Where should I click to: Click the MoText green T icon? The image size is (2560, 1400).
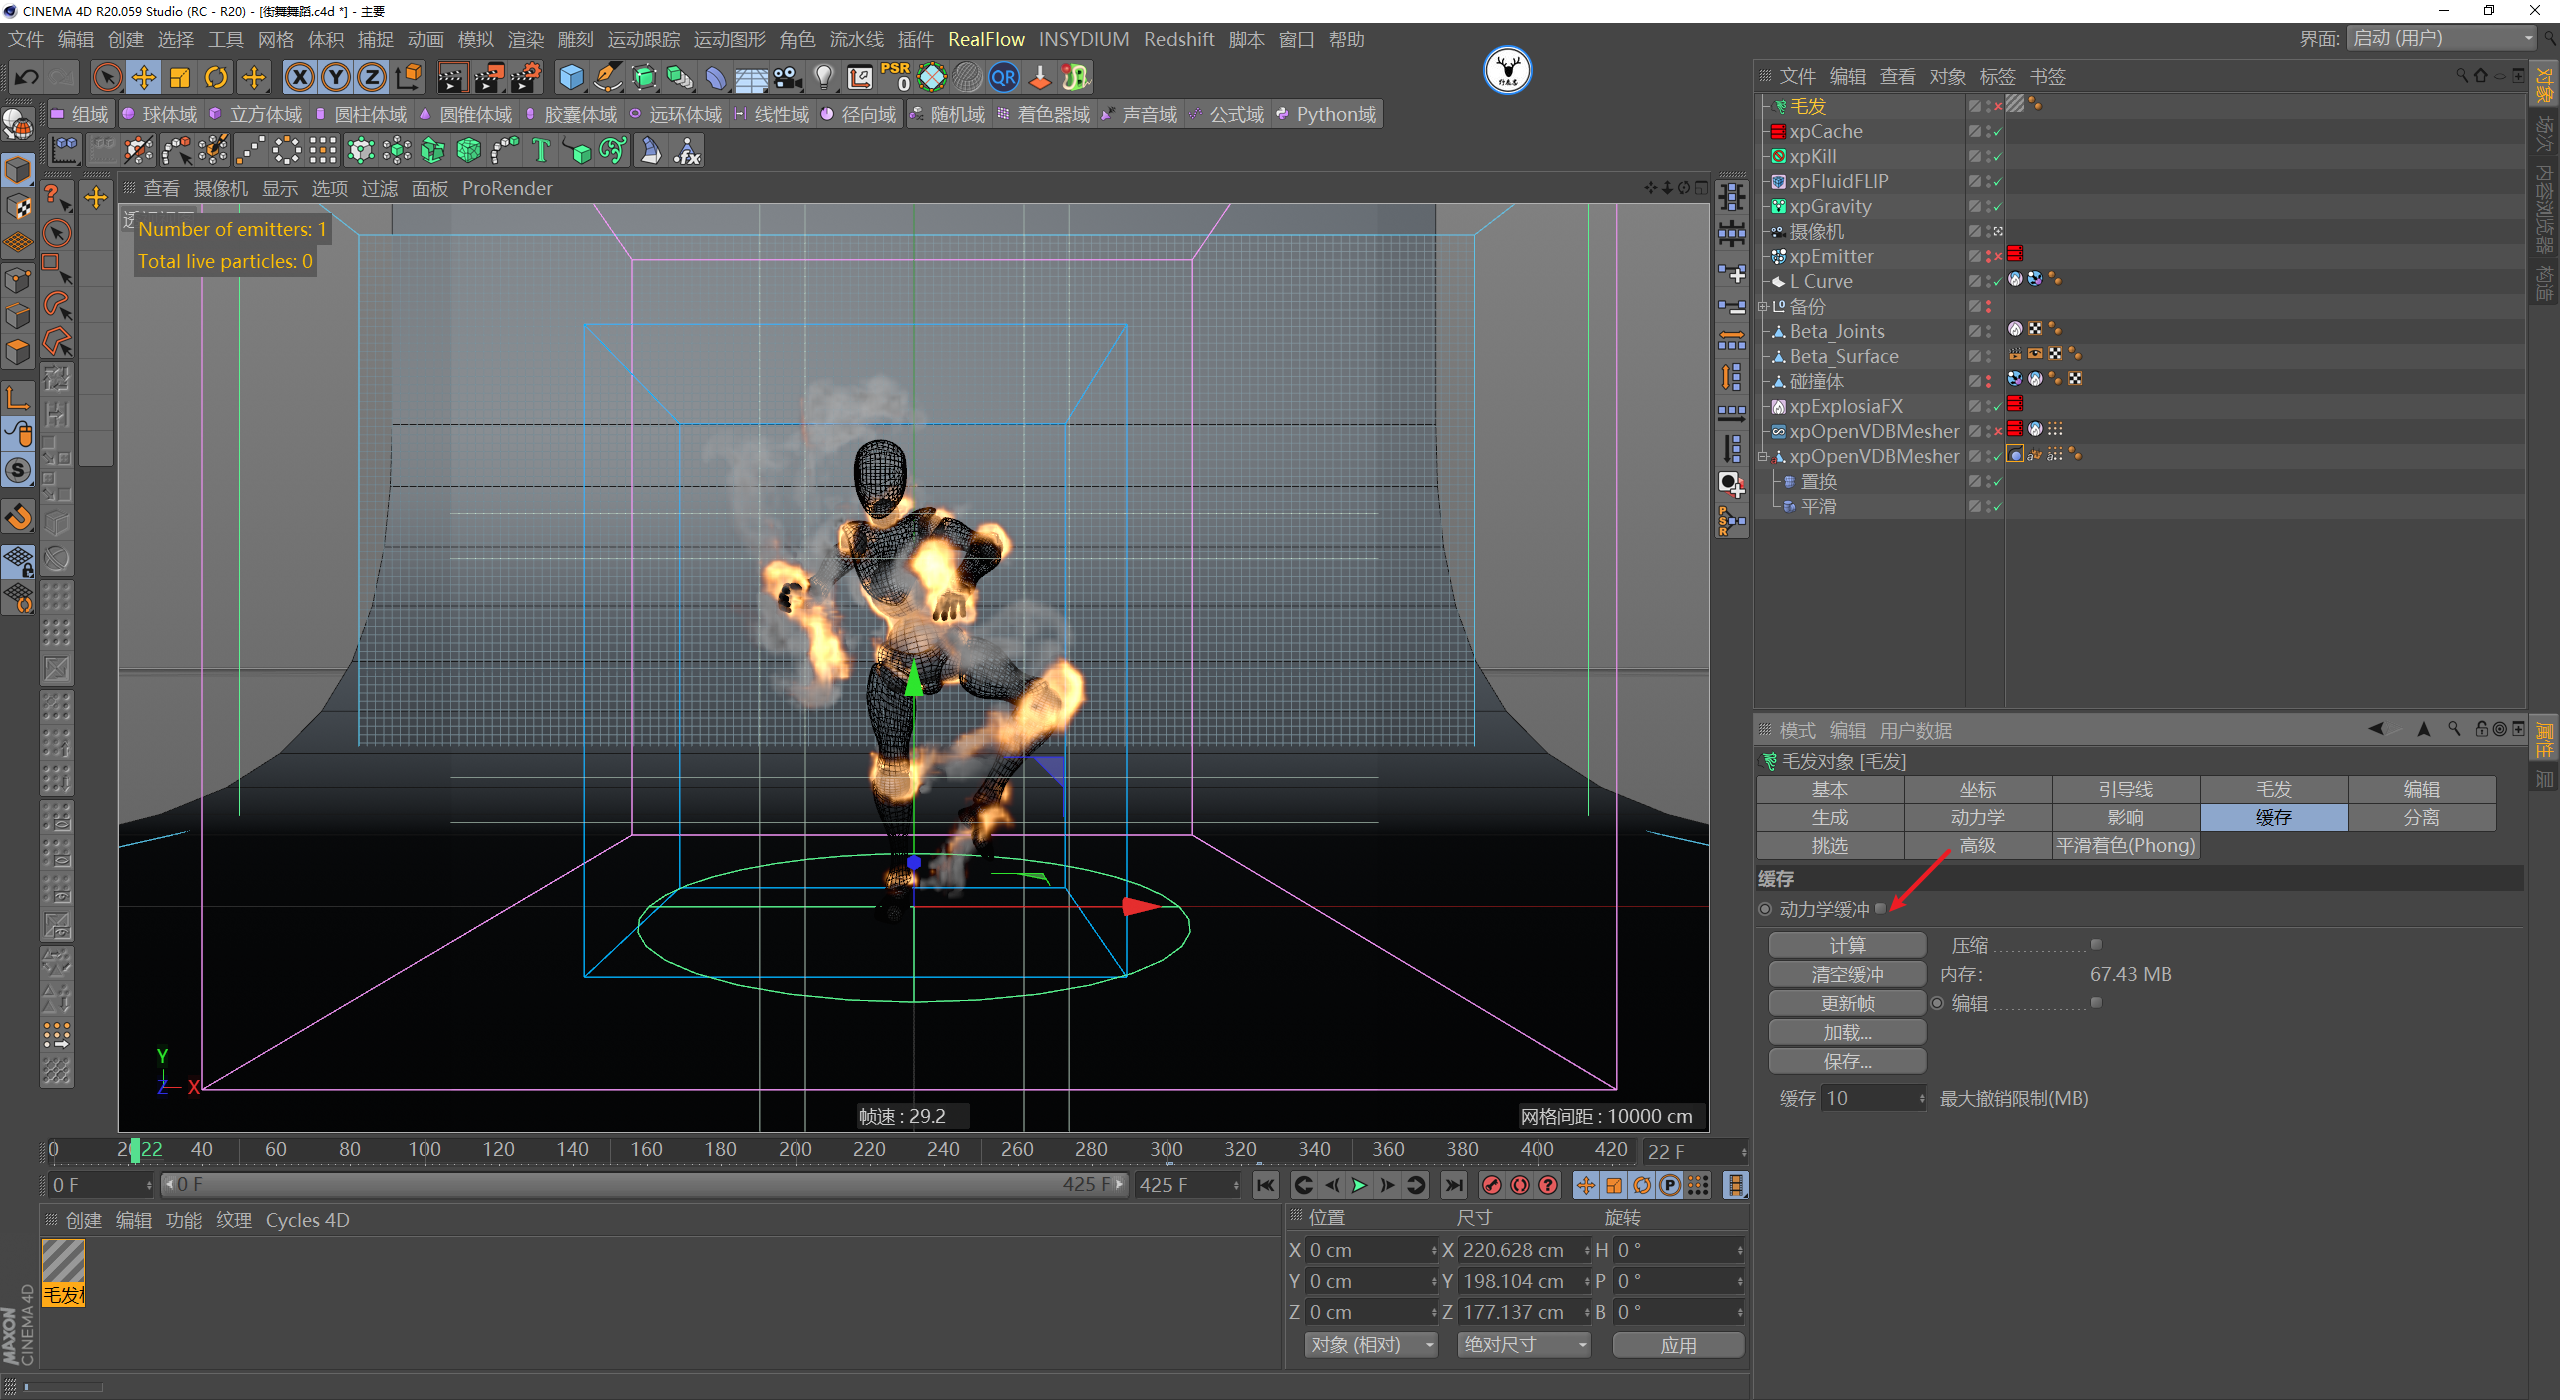point(541,151)
